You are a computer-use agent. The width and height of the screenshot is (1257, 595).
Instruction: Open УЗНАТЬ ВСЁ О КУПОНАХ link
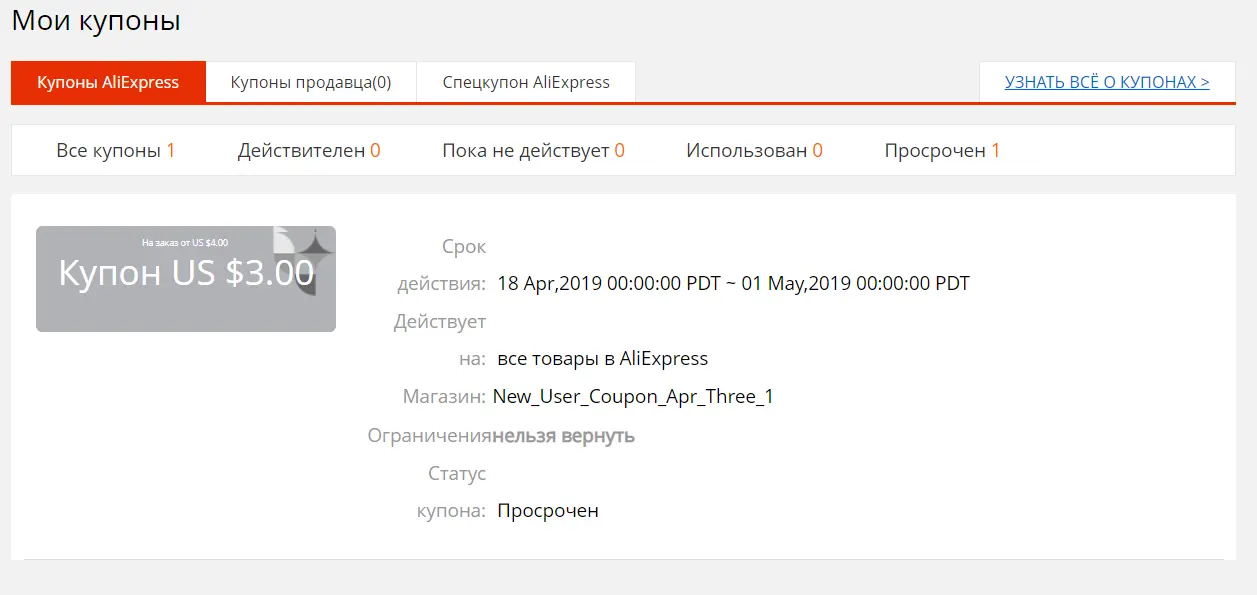coord(1107,82)
